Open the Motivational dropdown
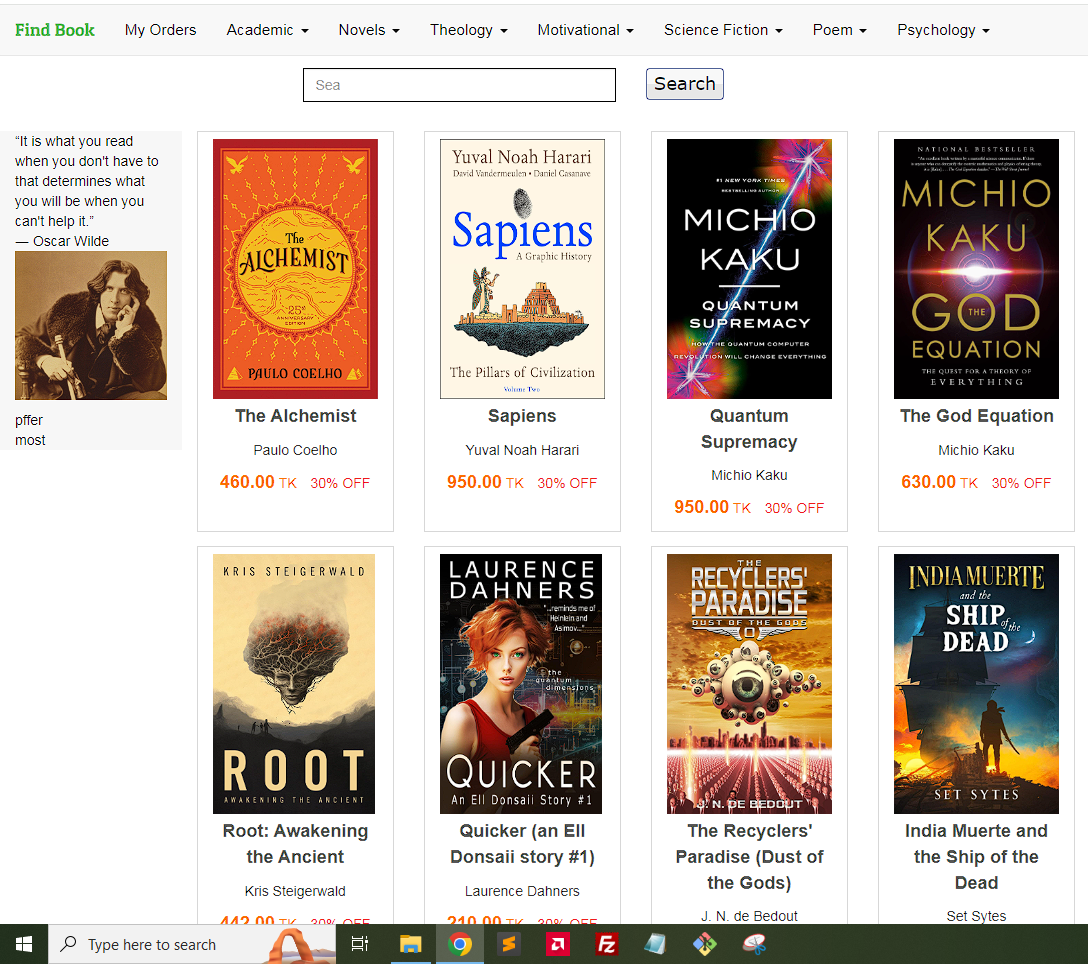The width and height of the screenshot is (1088, 964). coord(585,30)
